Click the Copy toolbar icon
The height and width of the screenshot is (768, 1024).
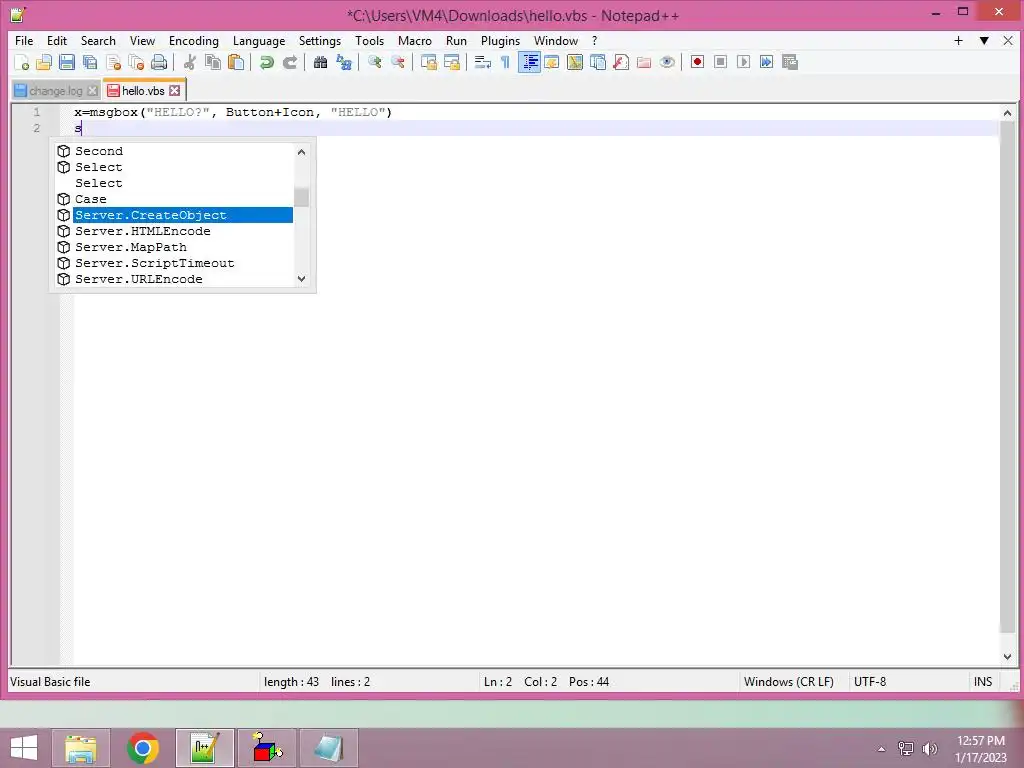click(213, 62)
